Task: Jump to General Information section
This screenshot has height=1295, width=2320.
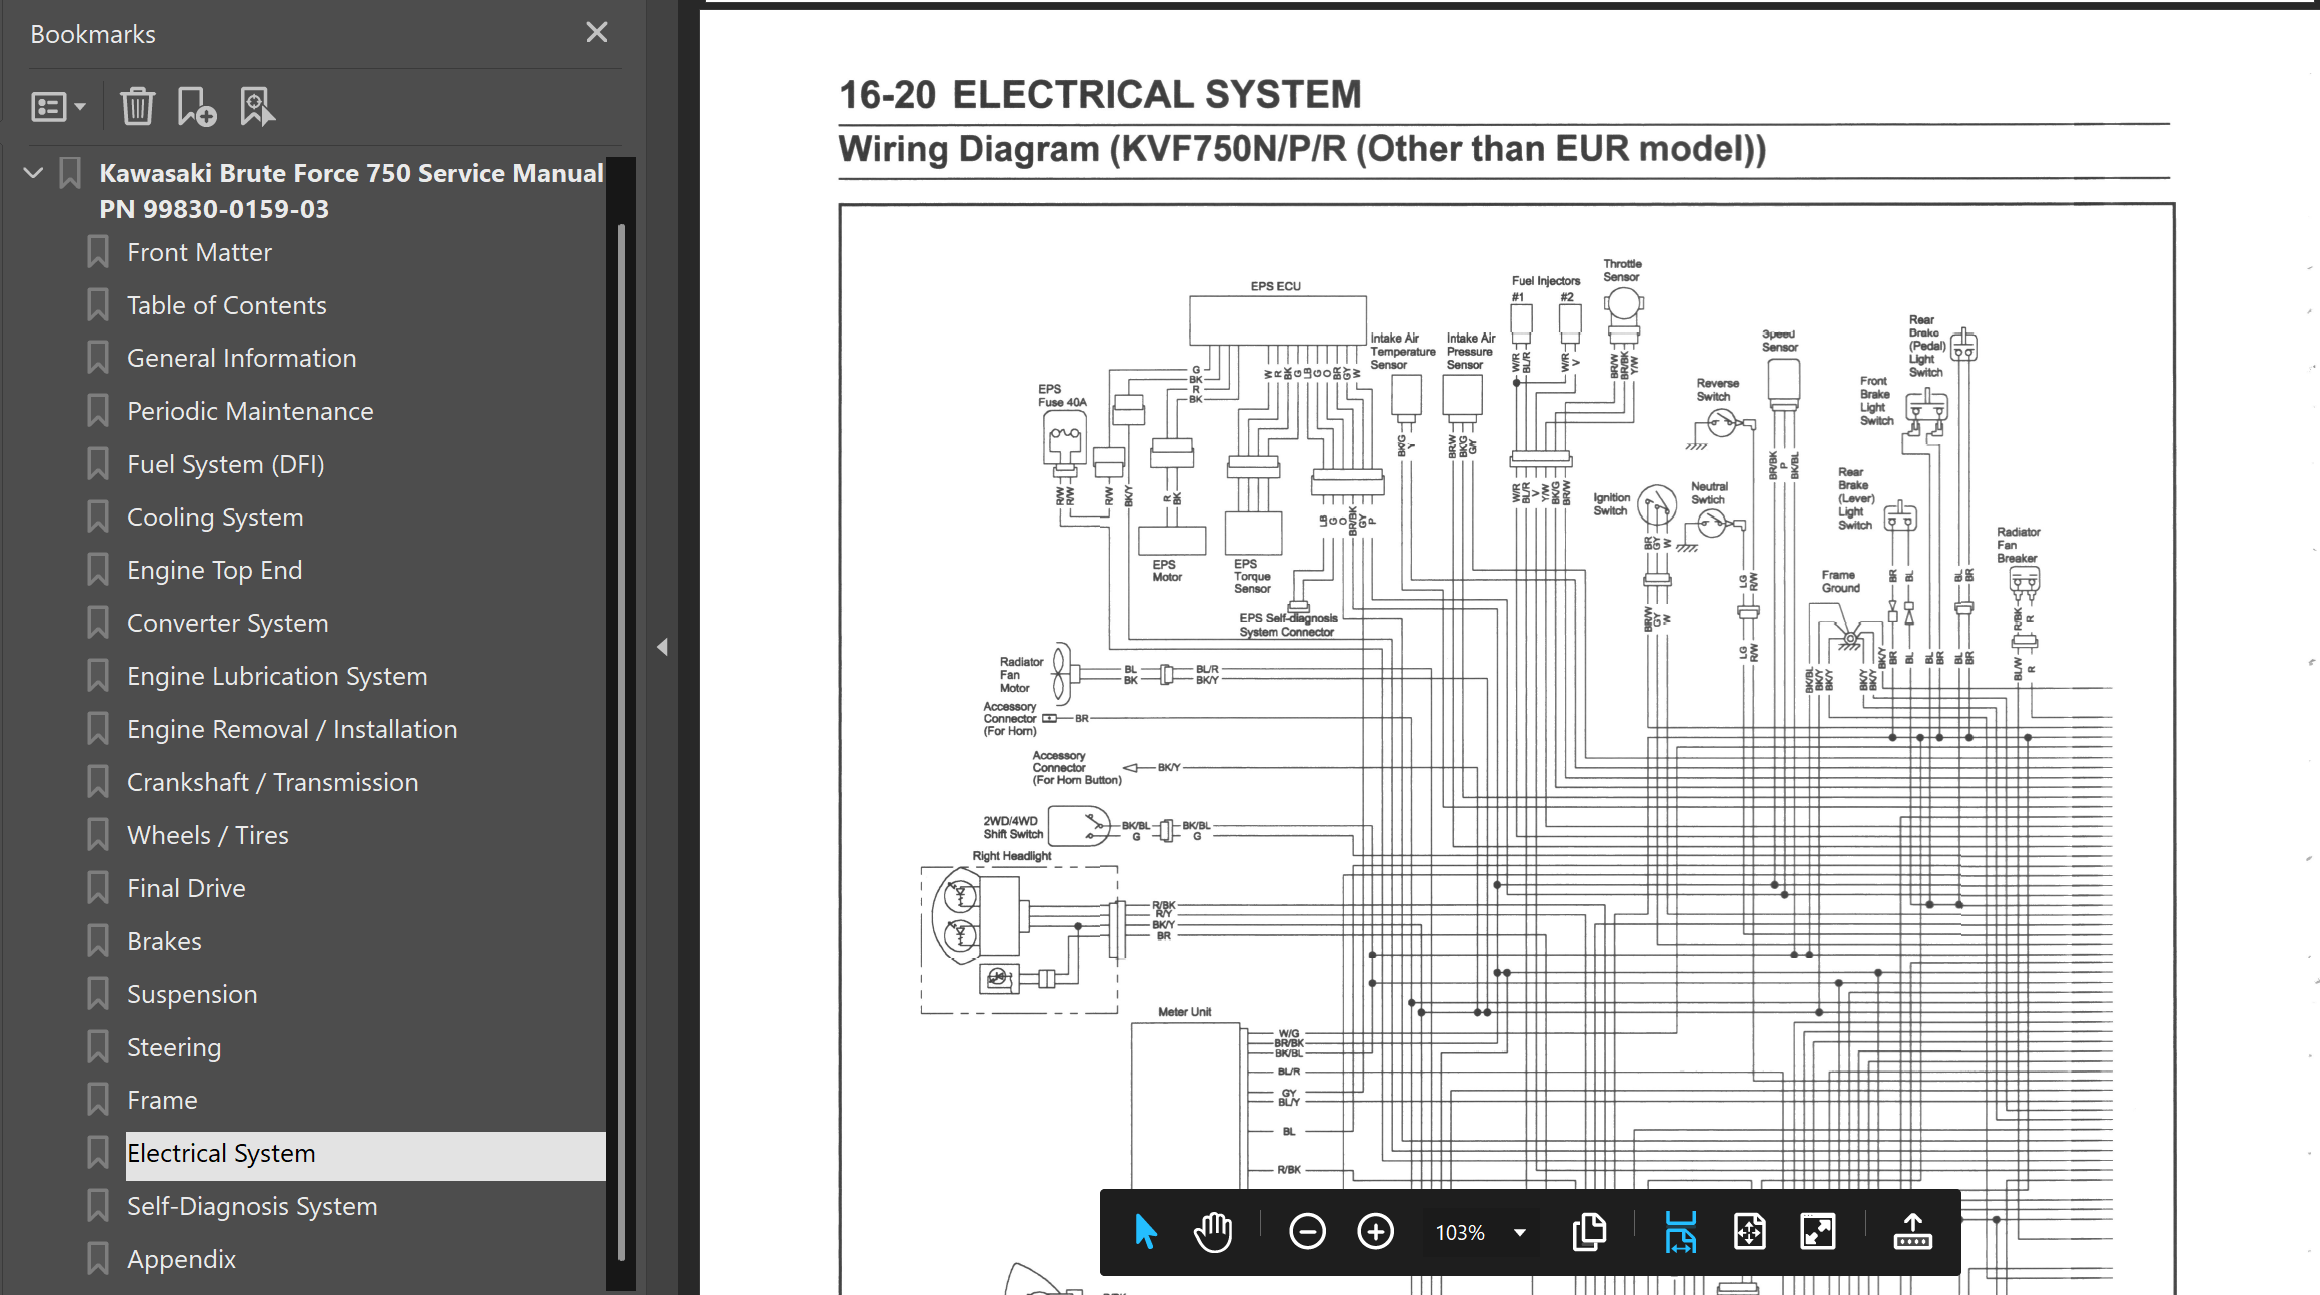Action: (x=241, y=358)
